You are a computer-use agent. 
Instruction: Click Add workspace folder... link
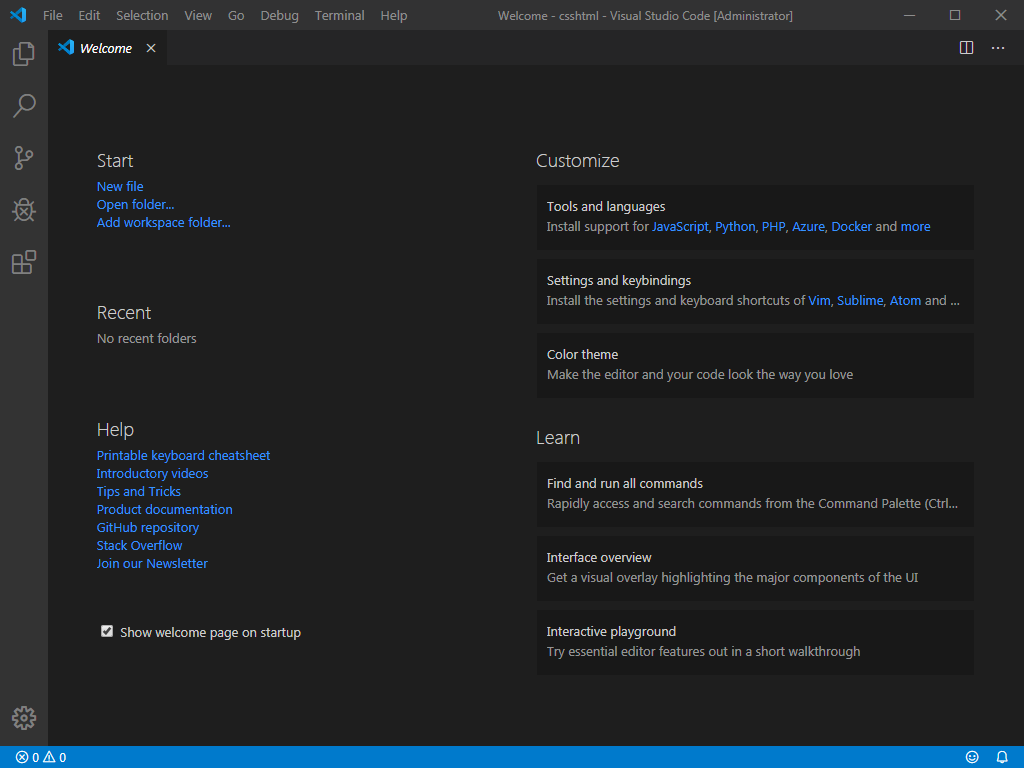163,223
